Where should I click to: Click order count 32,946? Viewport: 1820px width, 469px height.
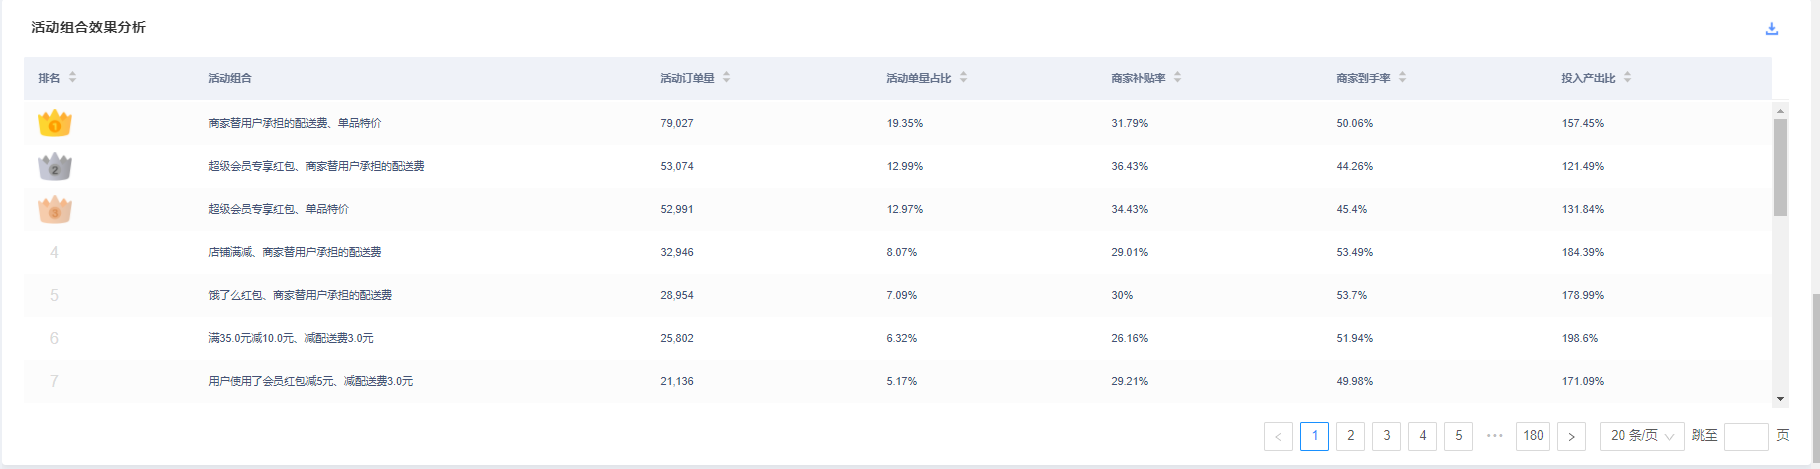tap(677, 252)
